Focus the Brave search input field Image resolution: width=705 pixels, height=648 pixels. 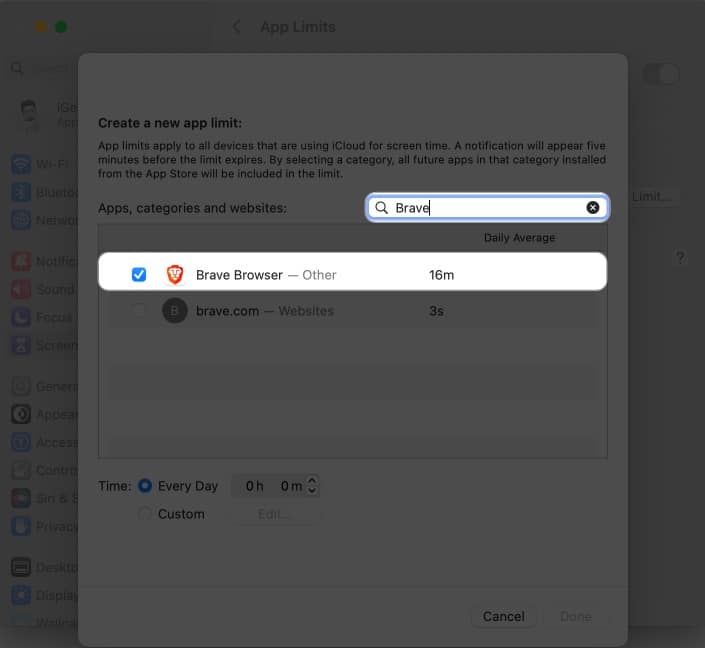[487, 208]
